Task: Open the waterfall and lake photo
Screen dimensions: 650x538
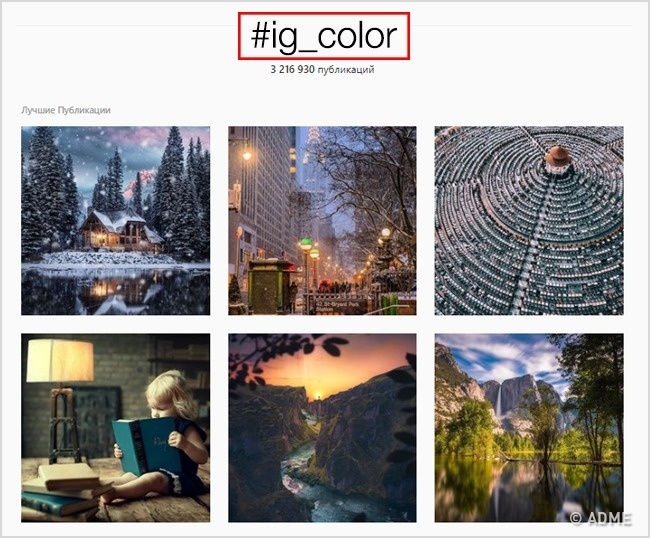Action: pos(529,428)
